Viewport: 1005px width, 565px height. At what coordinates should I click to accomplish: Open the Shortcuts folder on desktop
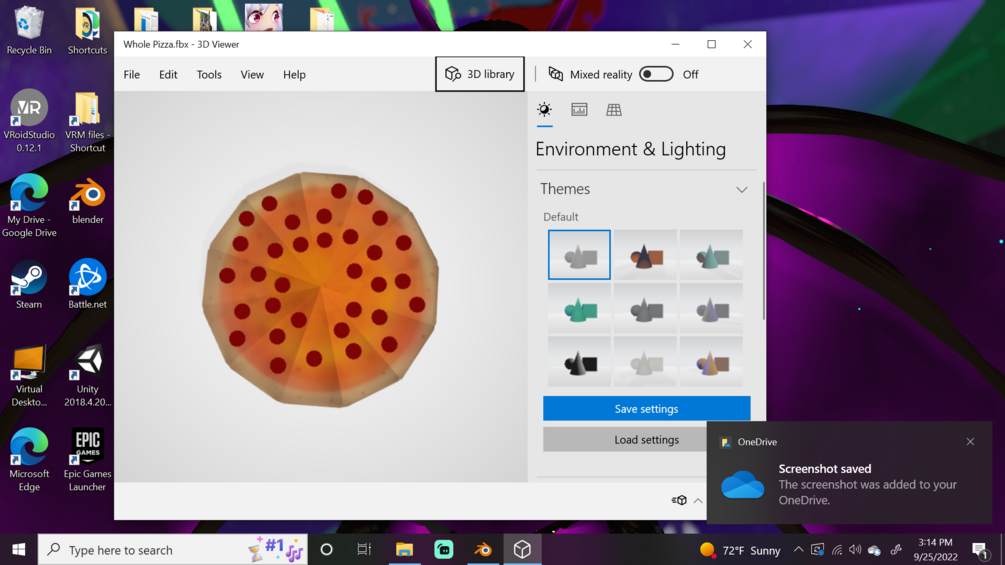coord(87,29)
